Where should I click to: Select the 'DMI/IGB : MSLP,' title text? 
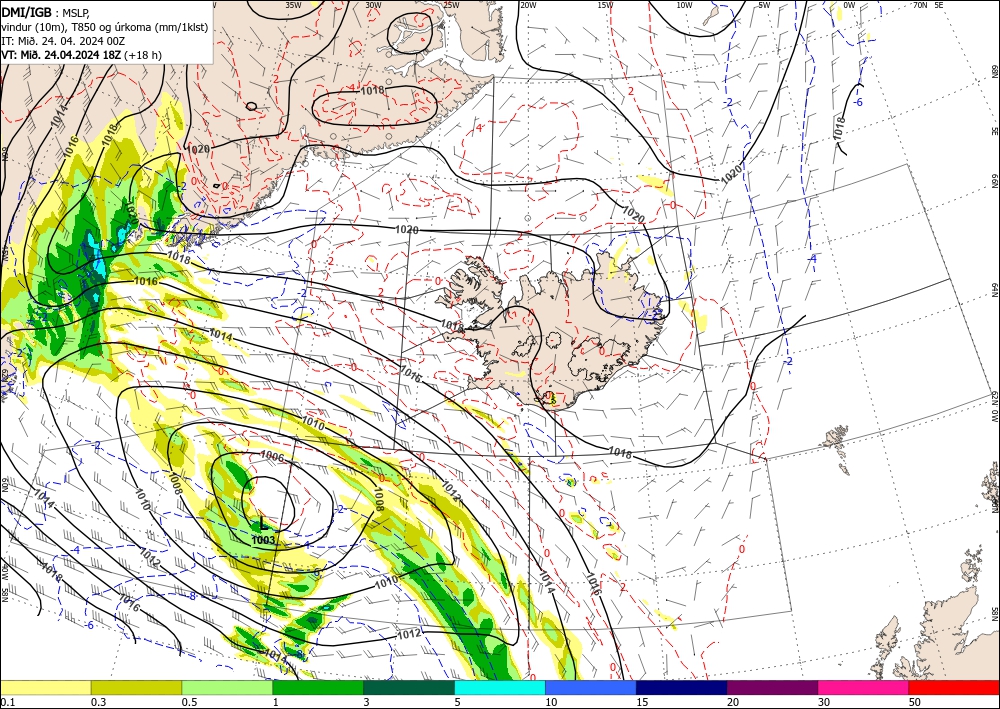pyautogui.click(x=45, y=12)
